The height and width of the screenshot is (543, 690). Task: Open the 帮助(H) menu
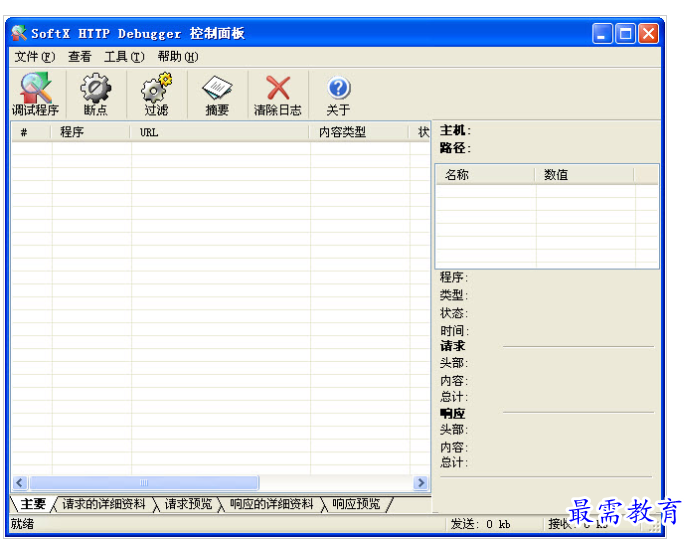tap(178, 57)
